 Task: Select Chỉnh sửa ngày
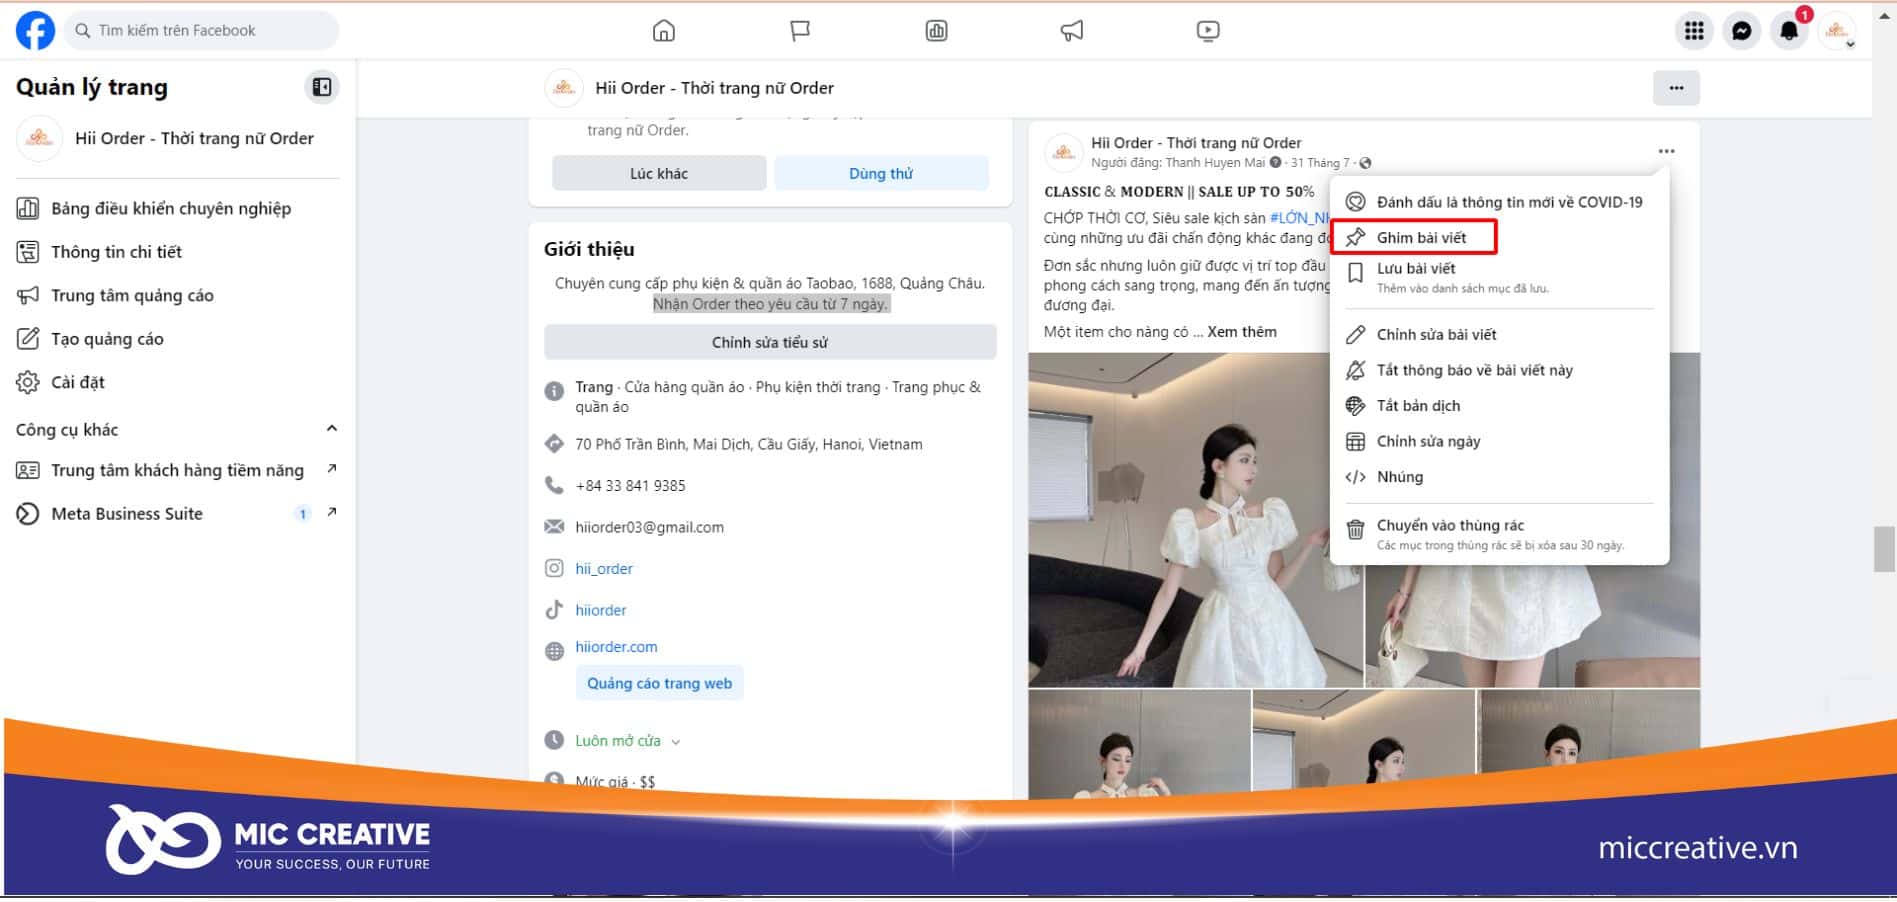[x=1499, y=441]
